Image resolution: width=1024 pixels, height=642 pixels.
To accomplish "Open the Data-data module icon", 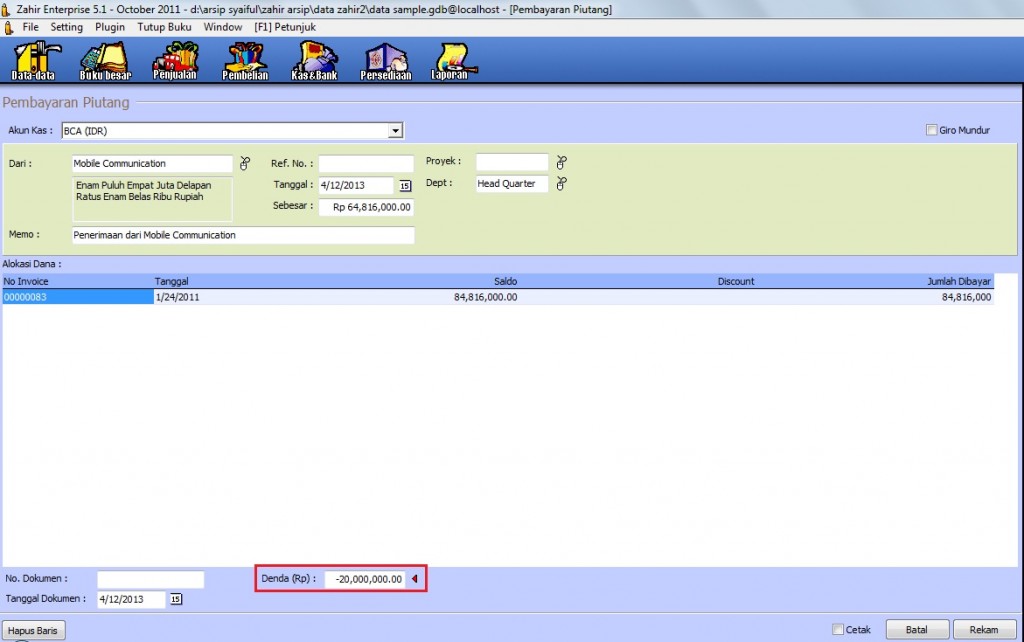I will (33, 60).
